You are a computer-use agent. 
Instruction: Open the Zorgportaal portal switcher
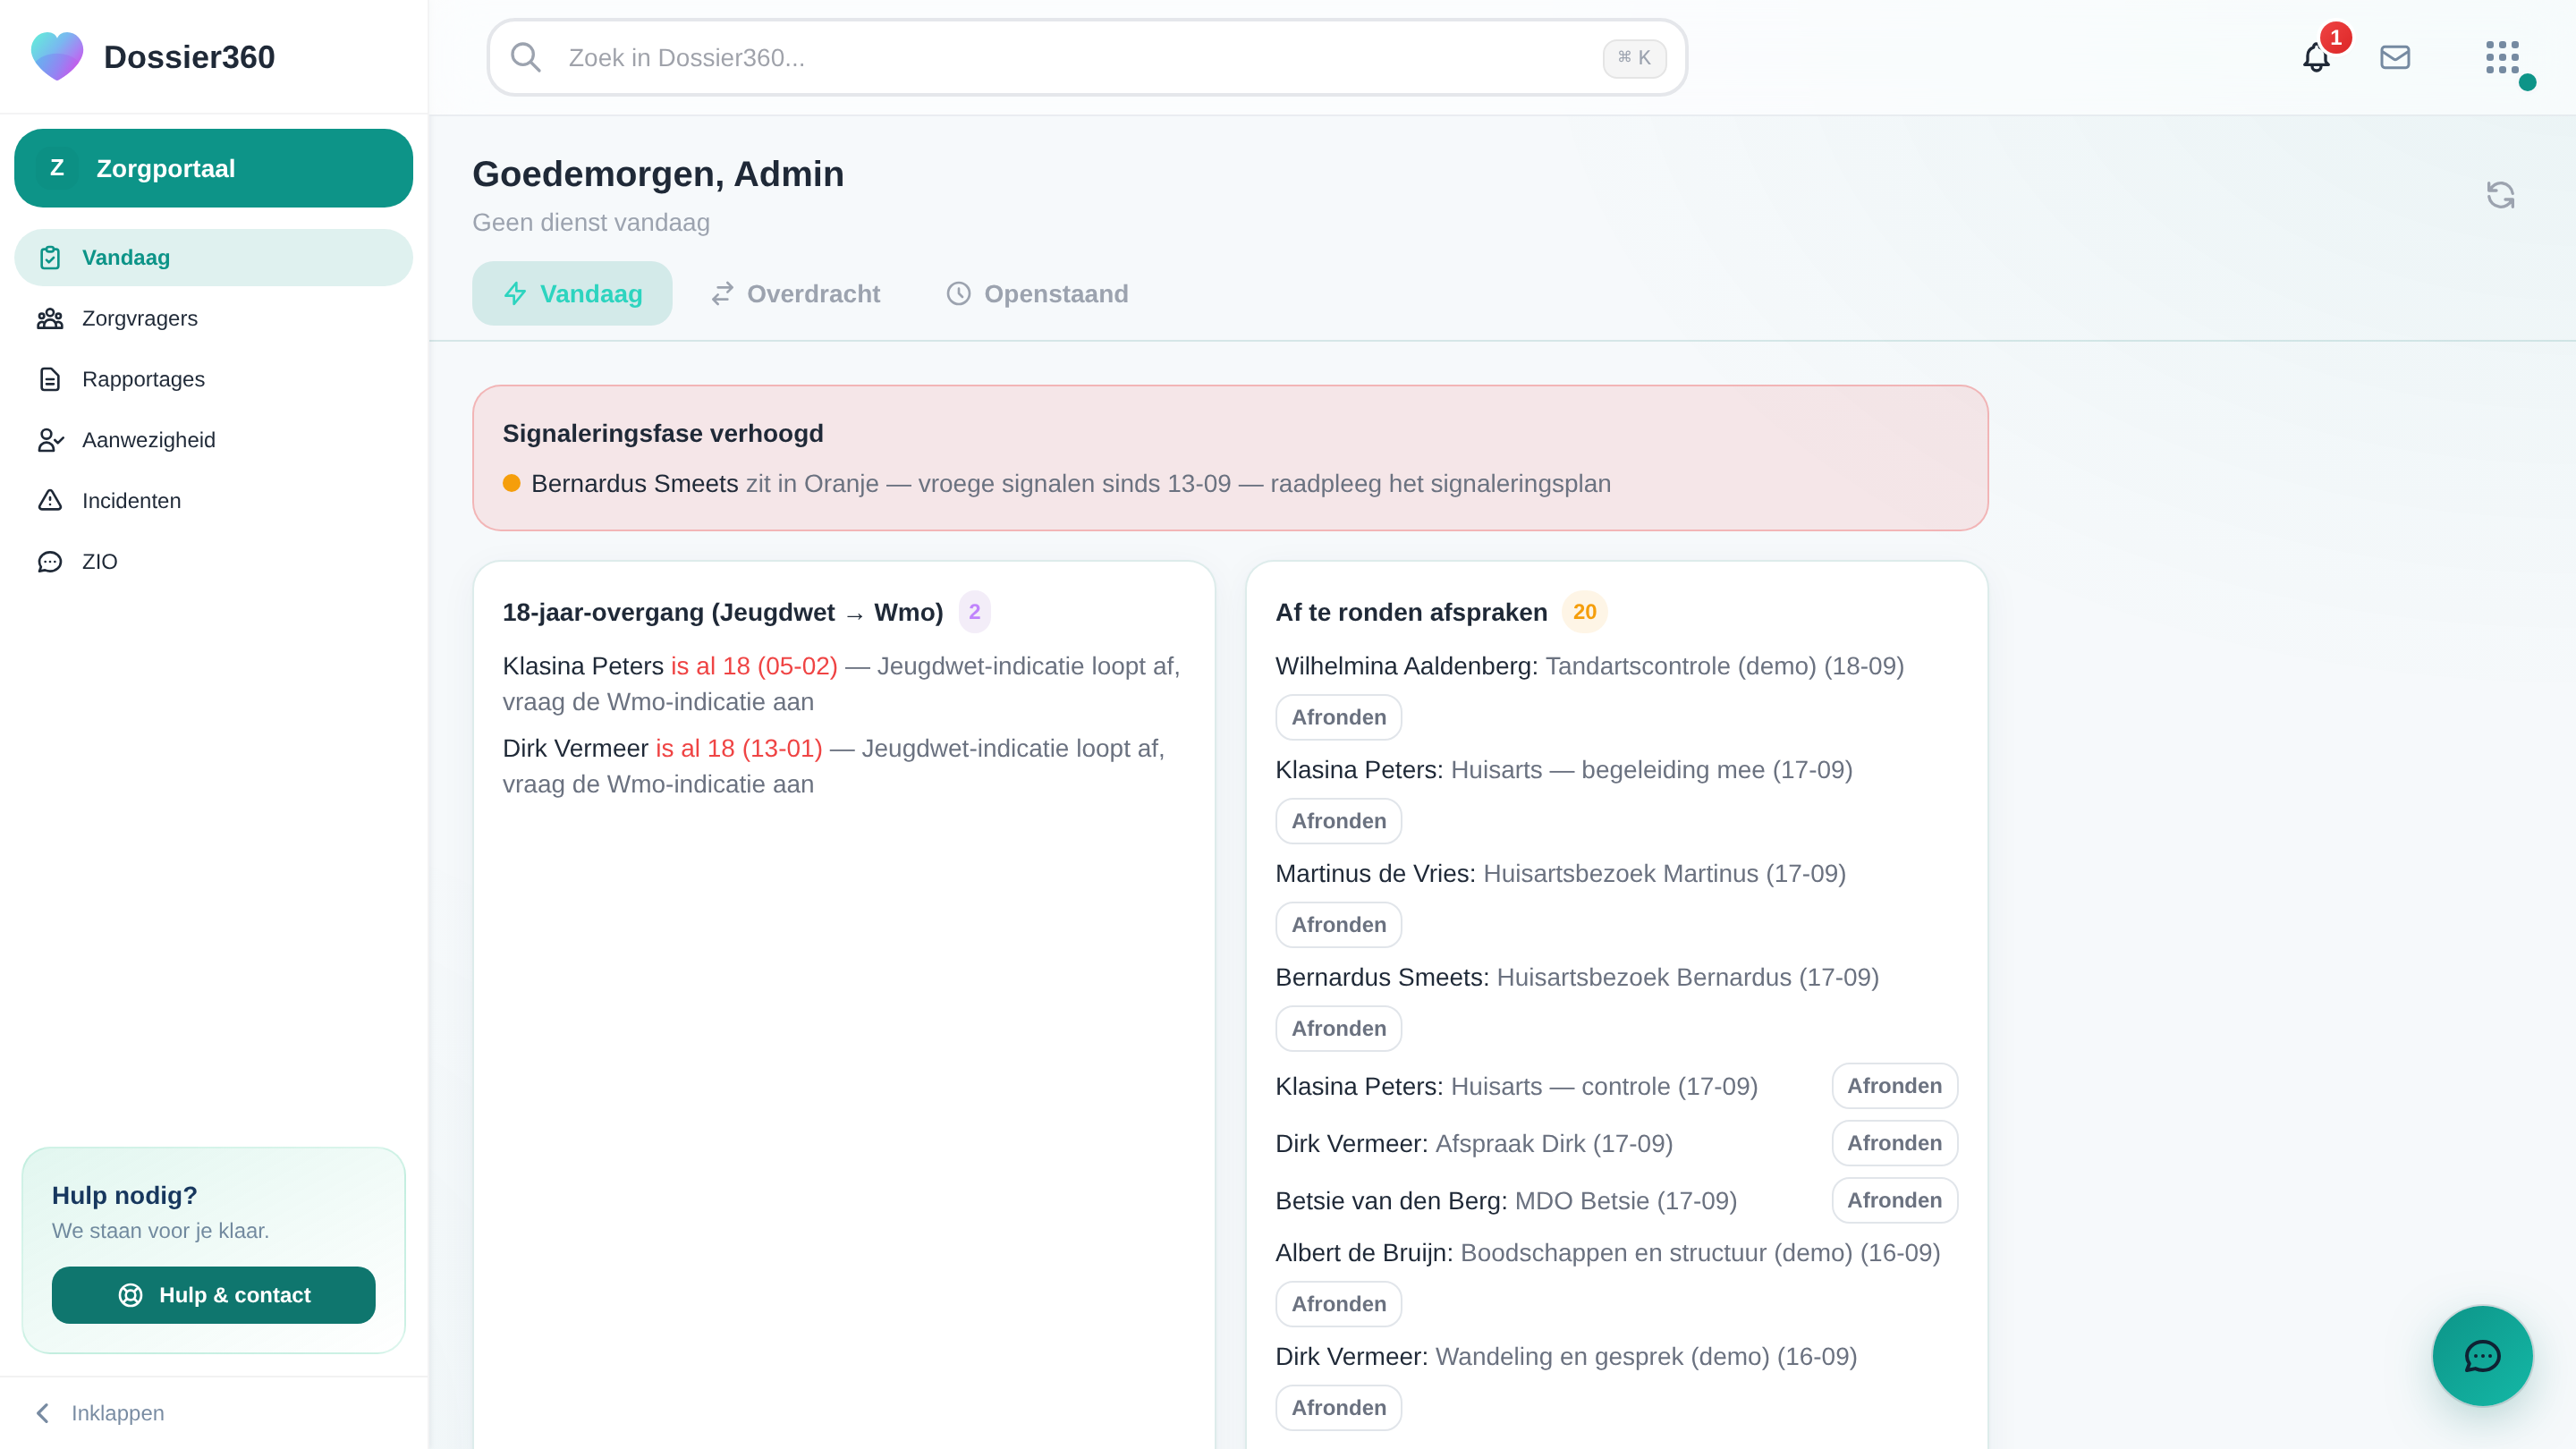click(x=213, y=168)
